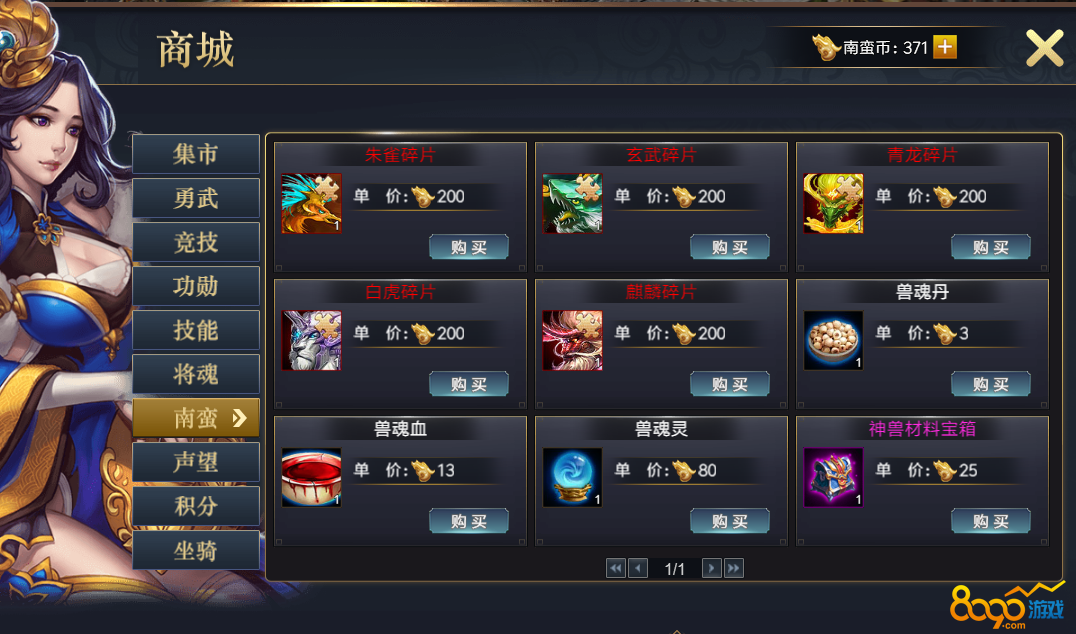
Task: Click 购买 for 神兽材料宝箱
Action: pyautogui.click(x=990, y=521)
